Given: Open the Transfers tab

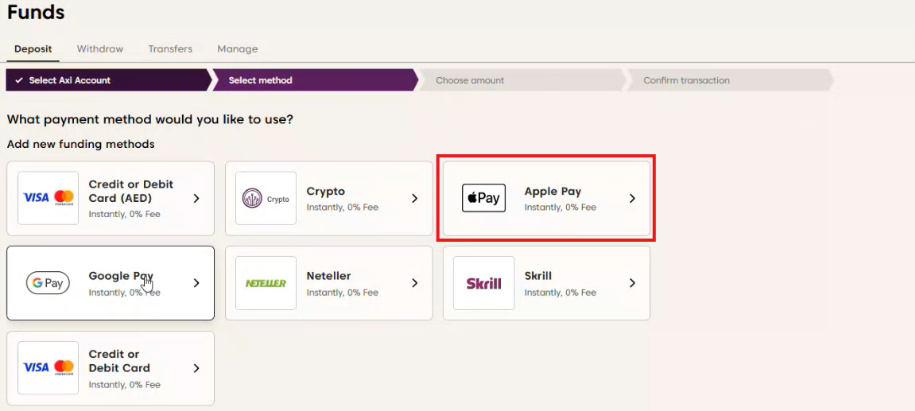Looking at the screenshot, I should point(170,49).
